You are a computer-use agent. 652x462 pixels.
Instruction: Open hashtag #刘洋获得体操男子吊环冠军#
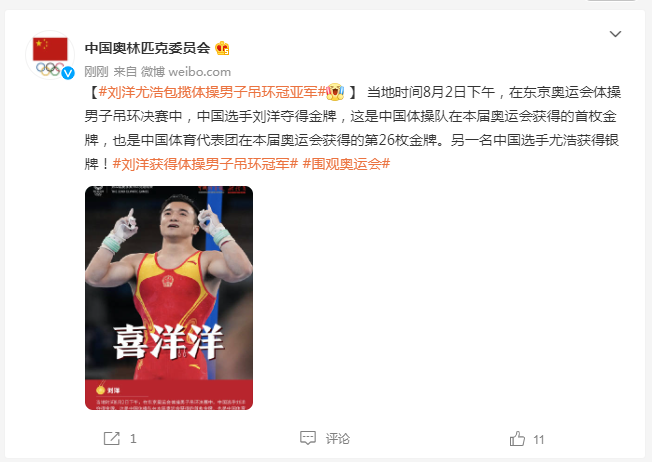[205, 164]
